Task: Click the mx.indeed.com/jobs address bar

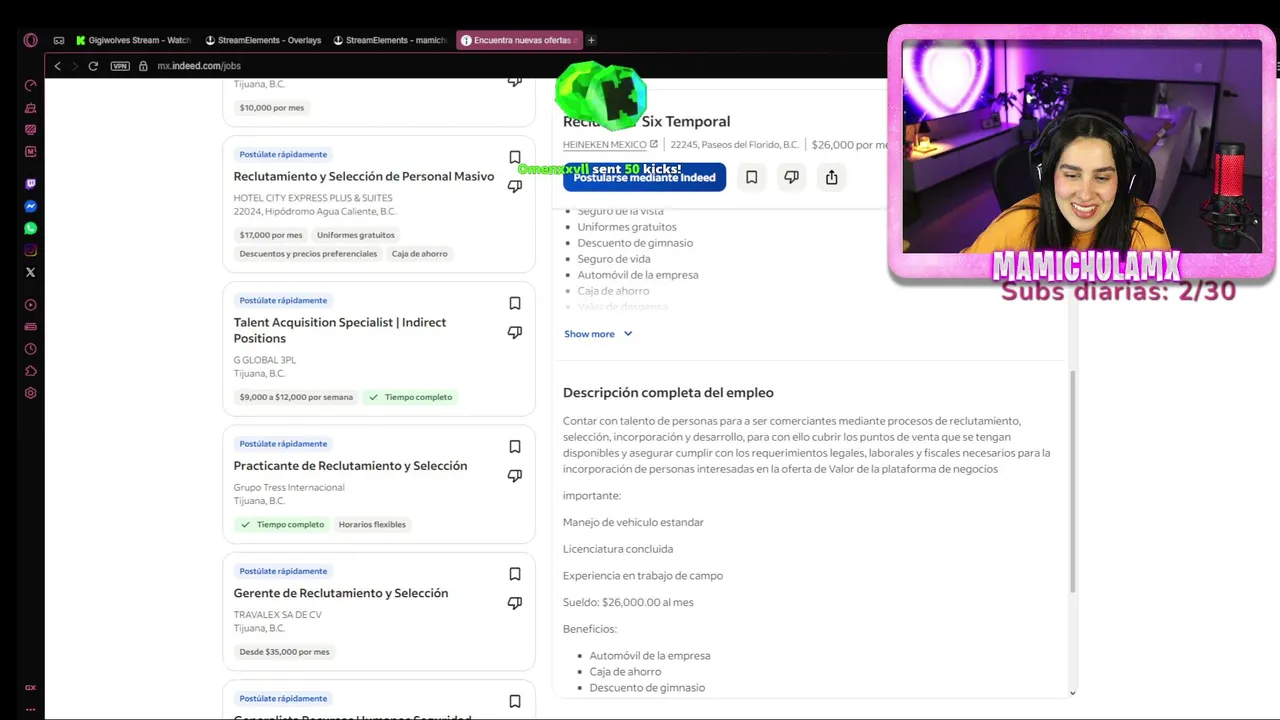Action: point(199,66)
